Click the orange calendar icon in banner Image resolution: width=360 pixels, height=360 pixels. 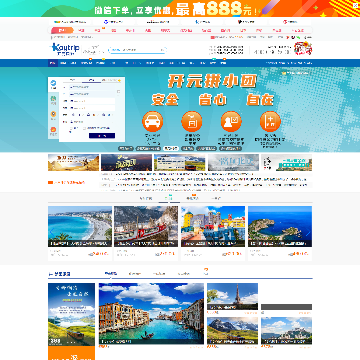(x=192, y=121)
